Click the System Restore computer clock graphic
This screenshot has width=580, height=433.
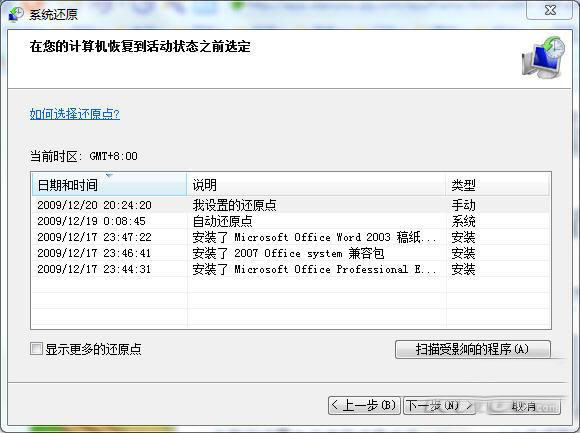click(x=543, y=57)
